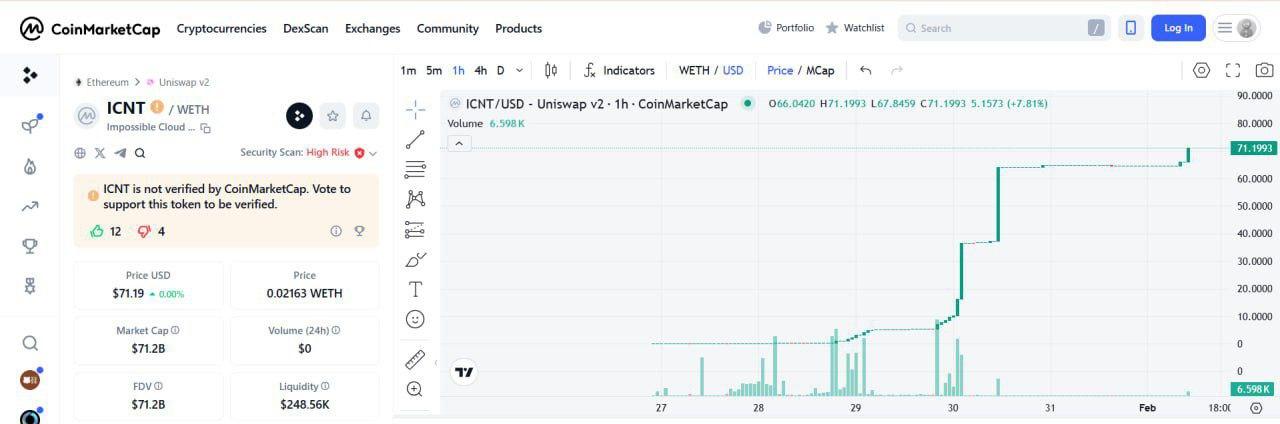Select the 5m timeframe
This screenshot has height=424, width=1280.
tap(434, 70)
